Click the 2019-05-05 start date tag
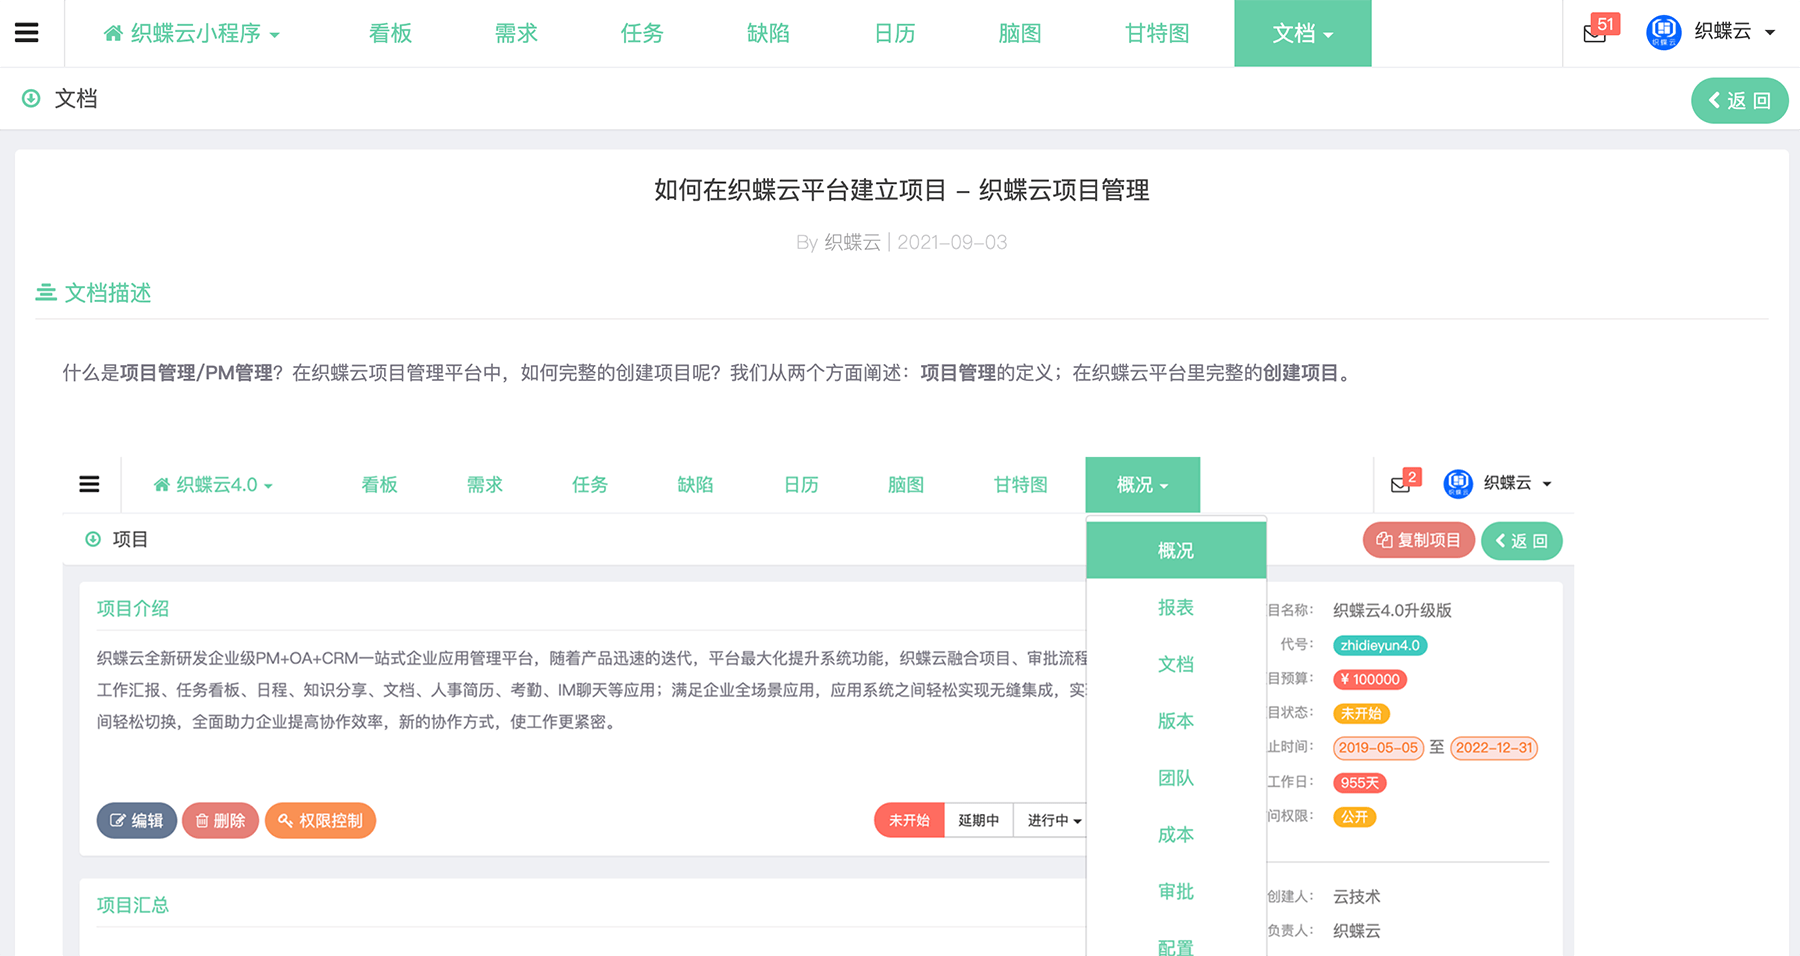 pyautogui.click(x=1378, y=748)
